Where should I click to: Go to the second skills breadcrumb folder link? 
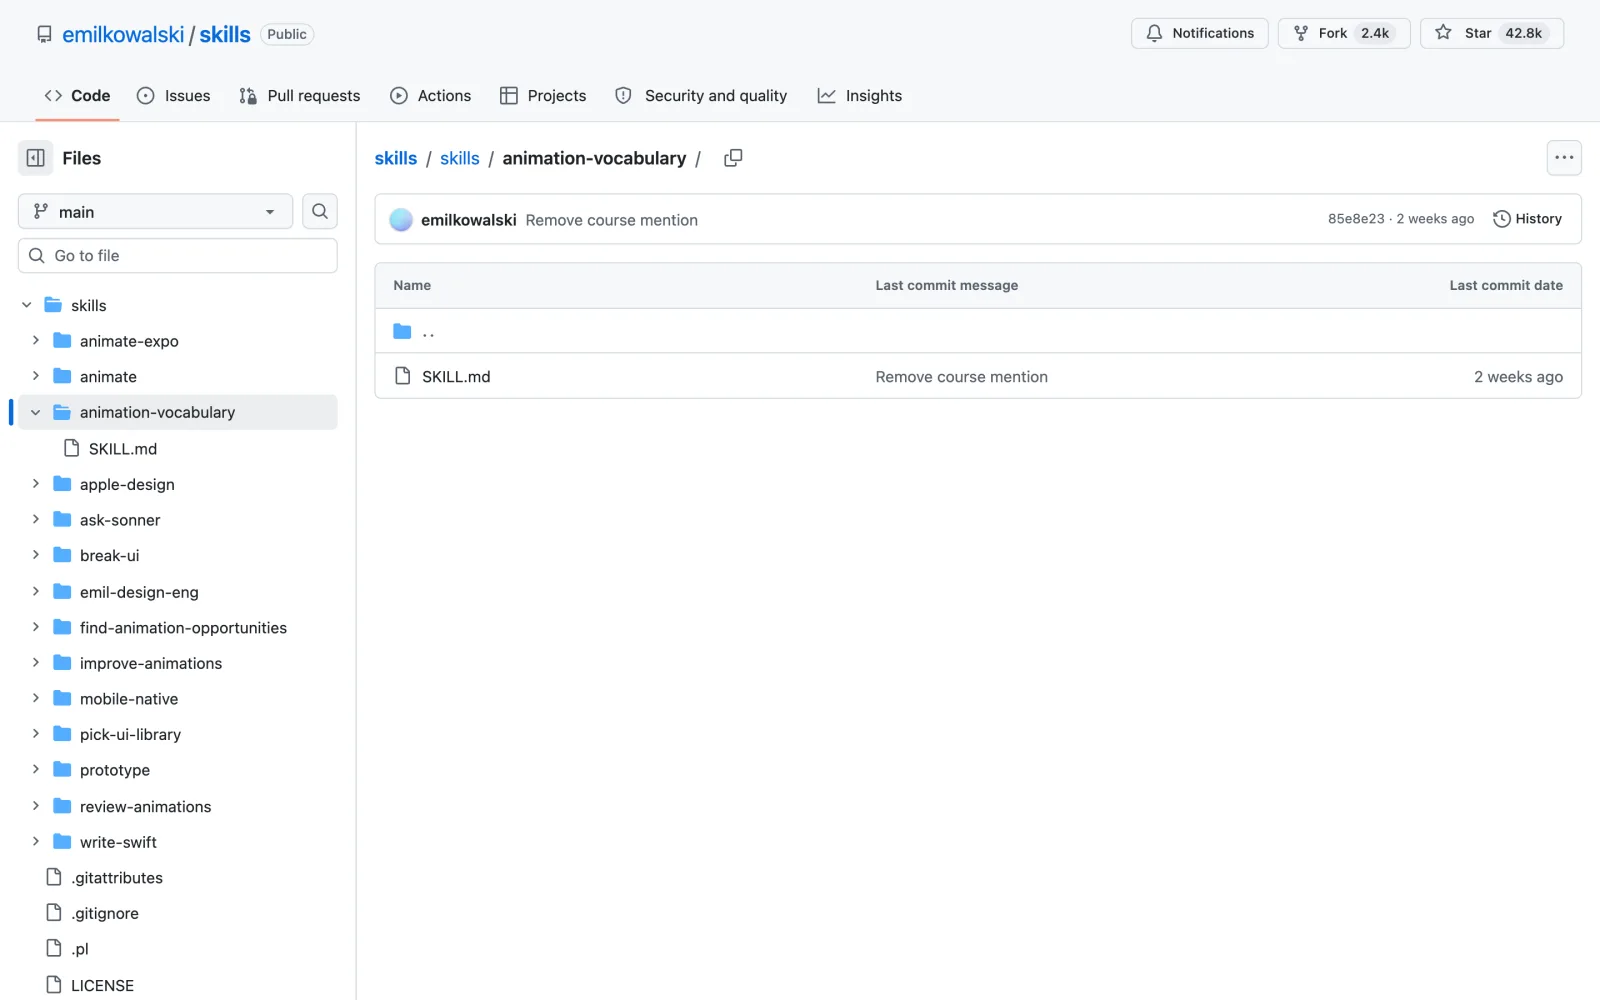(460, 158)
